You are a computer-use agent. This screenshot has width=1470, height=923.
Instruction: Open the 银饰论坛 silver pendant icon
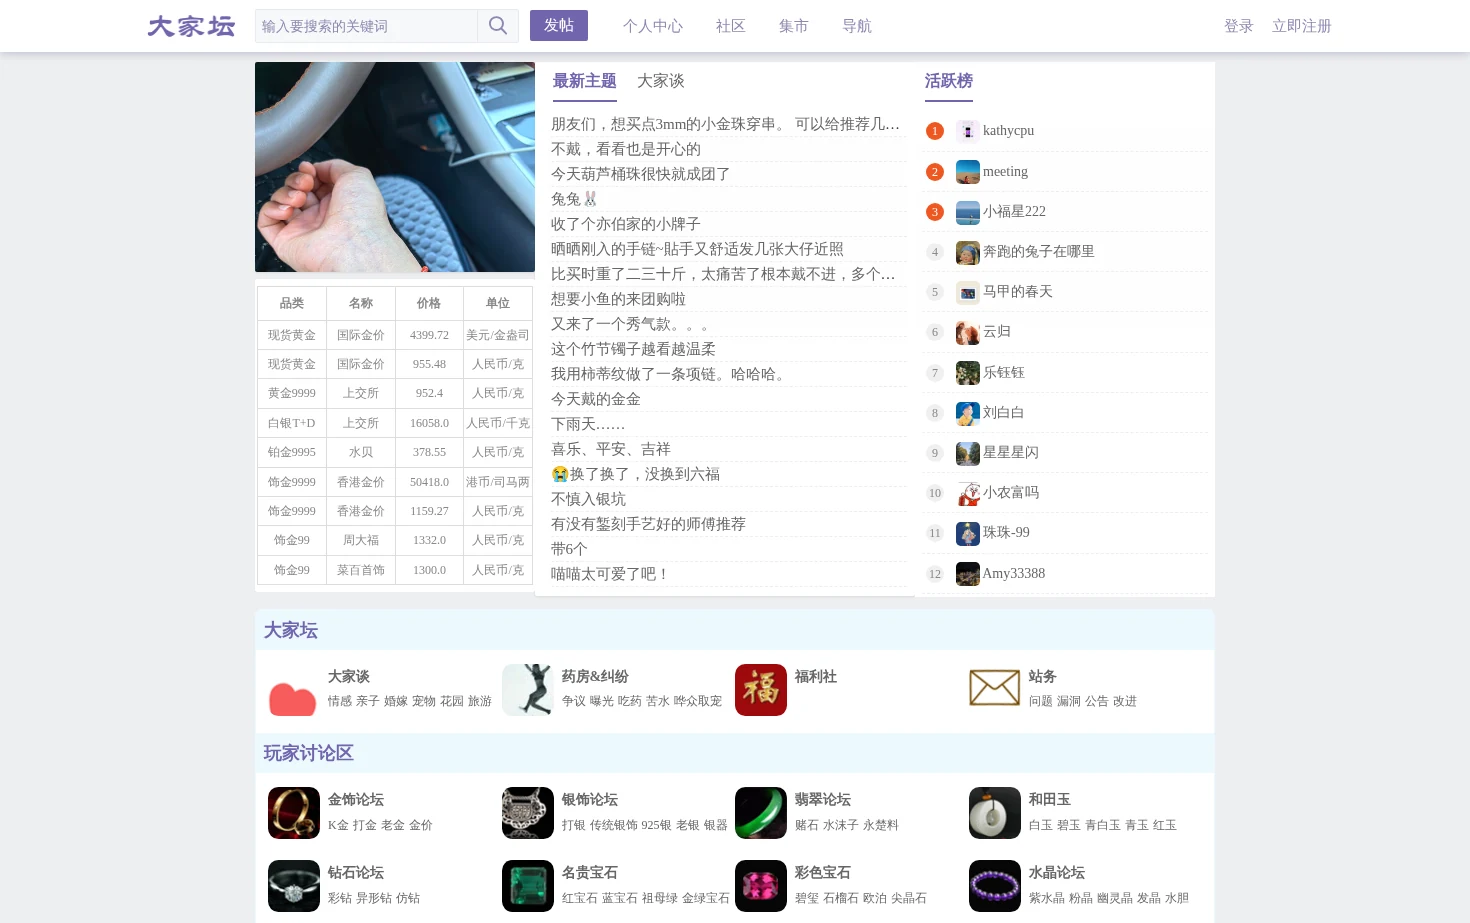[527, 813]
